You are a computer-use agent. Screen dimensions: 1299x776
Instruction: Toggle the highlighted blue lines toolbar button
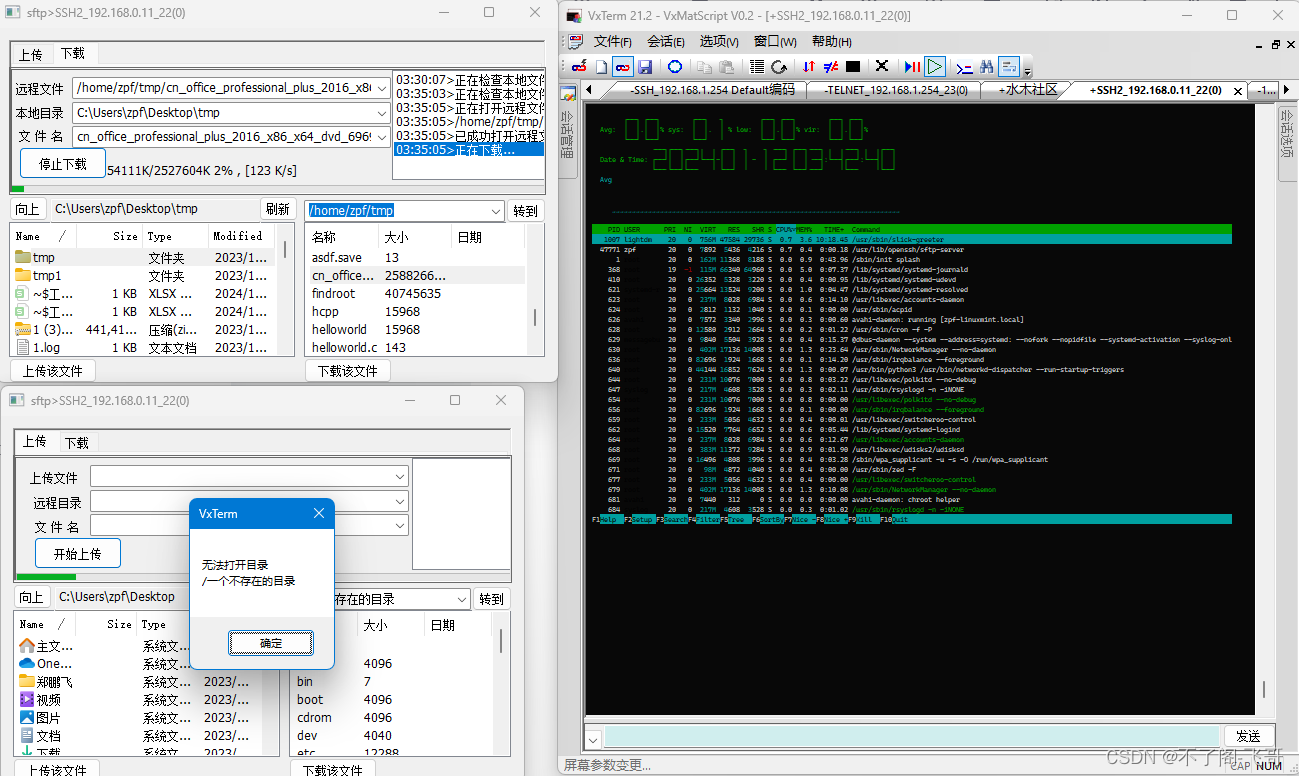[x=1008, y=67]
